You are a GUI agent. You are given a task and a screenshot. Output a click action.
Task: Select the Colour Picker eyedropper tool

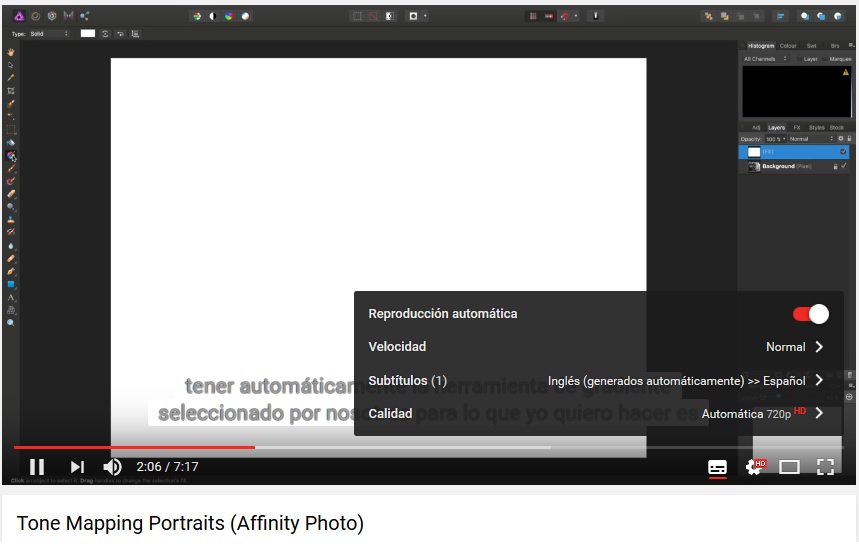click(x=10, y=78)
